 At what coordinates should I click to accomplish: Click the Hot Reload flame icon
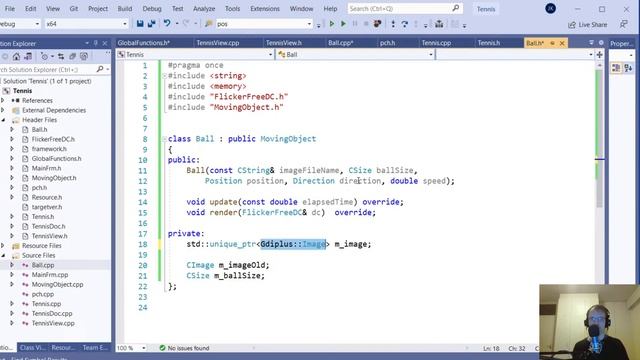point(378,24)
